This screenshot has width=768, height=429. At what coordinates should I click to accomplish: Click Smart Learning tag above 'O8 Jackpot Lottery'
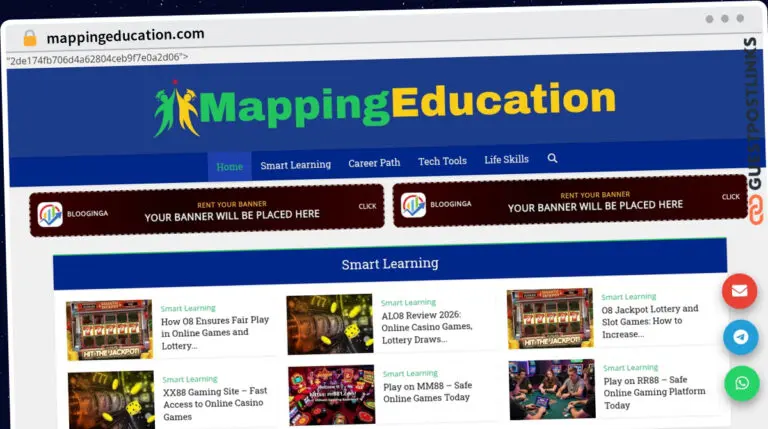pos(629,297)
